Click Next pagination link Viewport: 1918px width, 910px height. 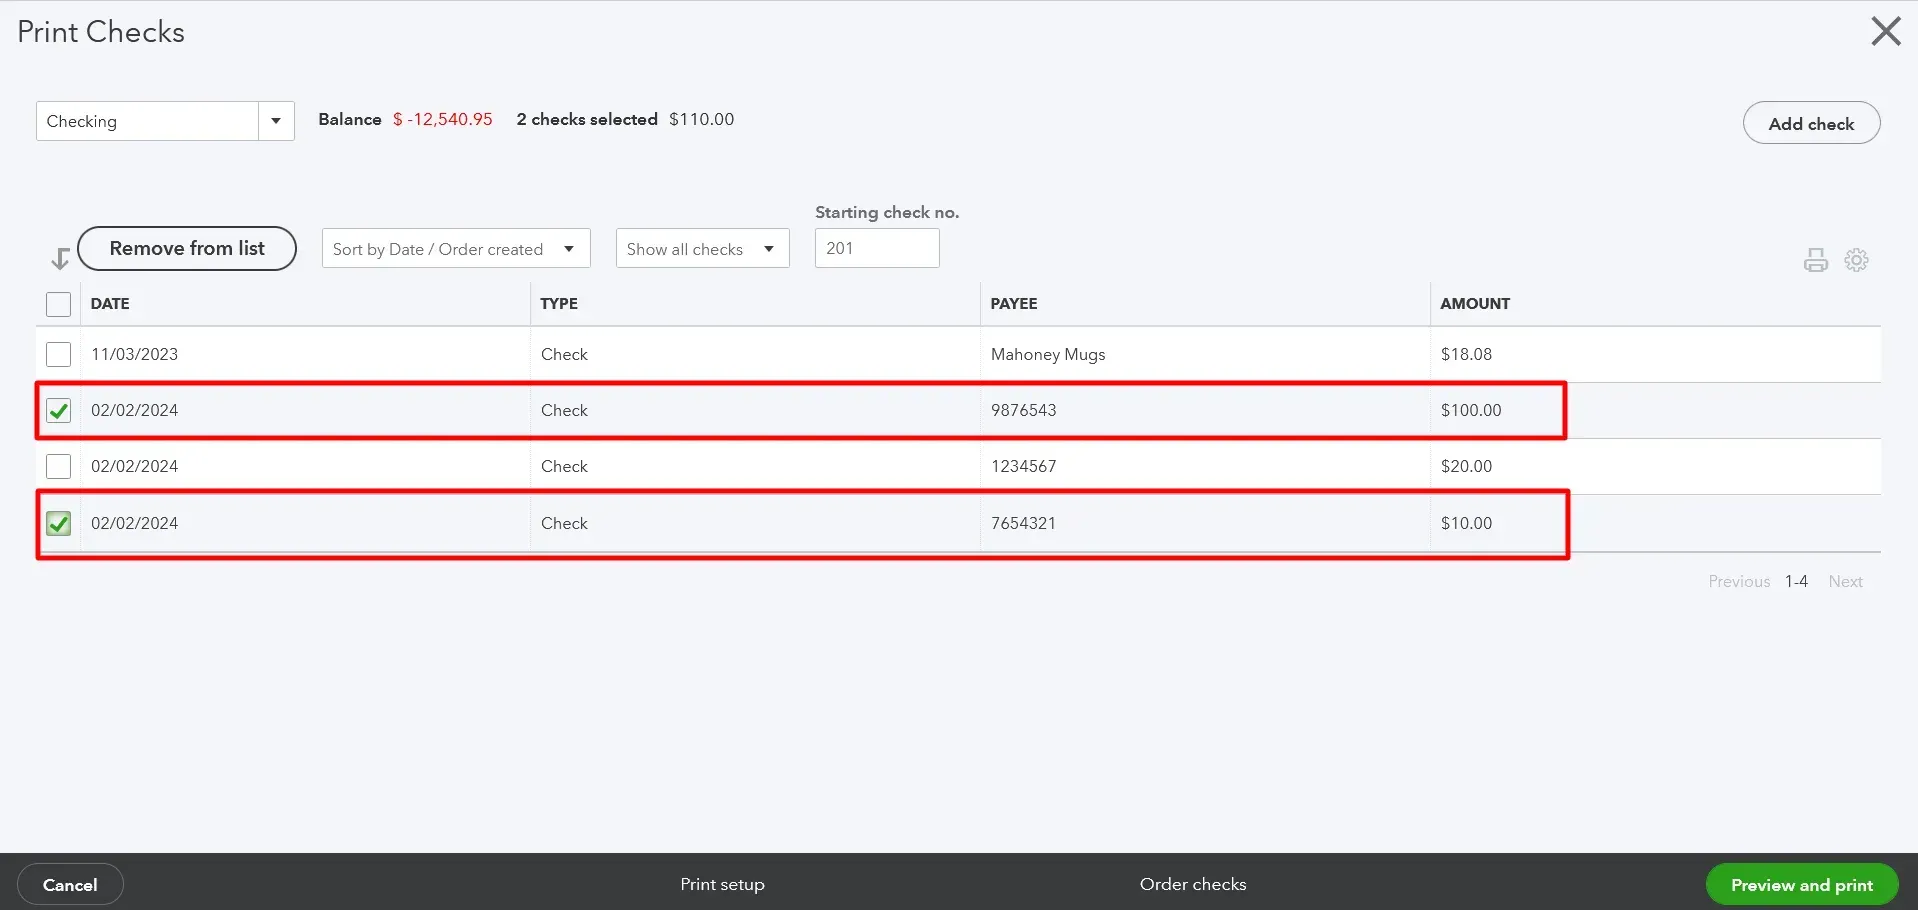click(1846, 581)
